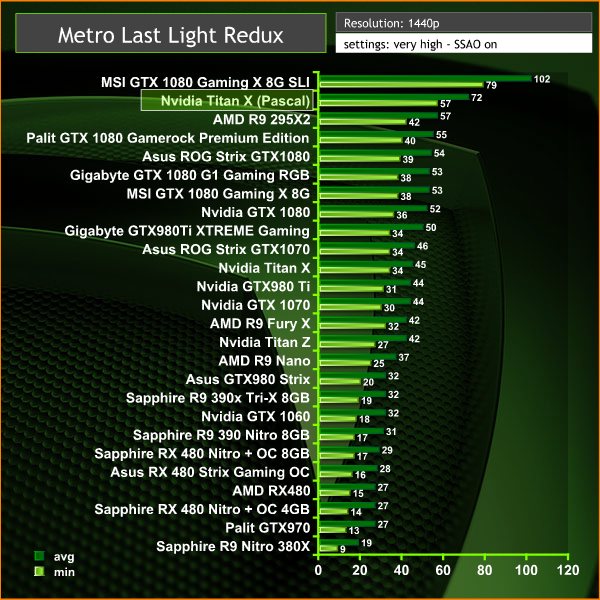
Task: Click the 9 min value for R9 Nitro 380X
Action: point(343,549)
